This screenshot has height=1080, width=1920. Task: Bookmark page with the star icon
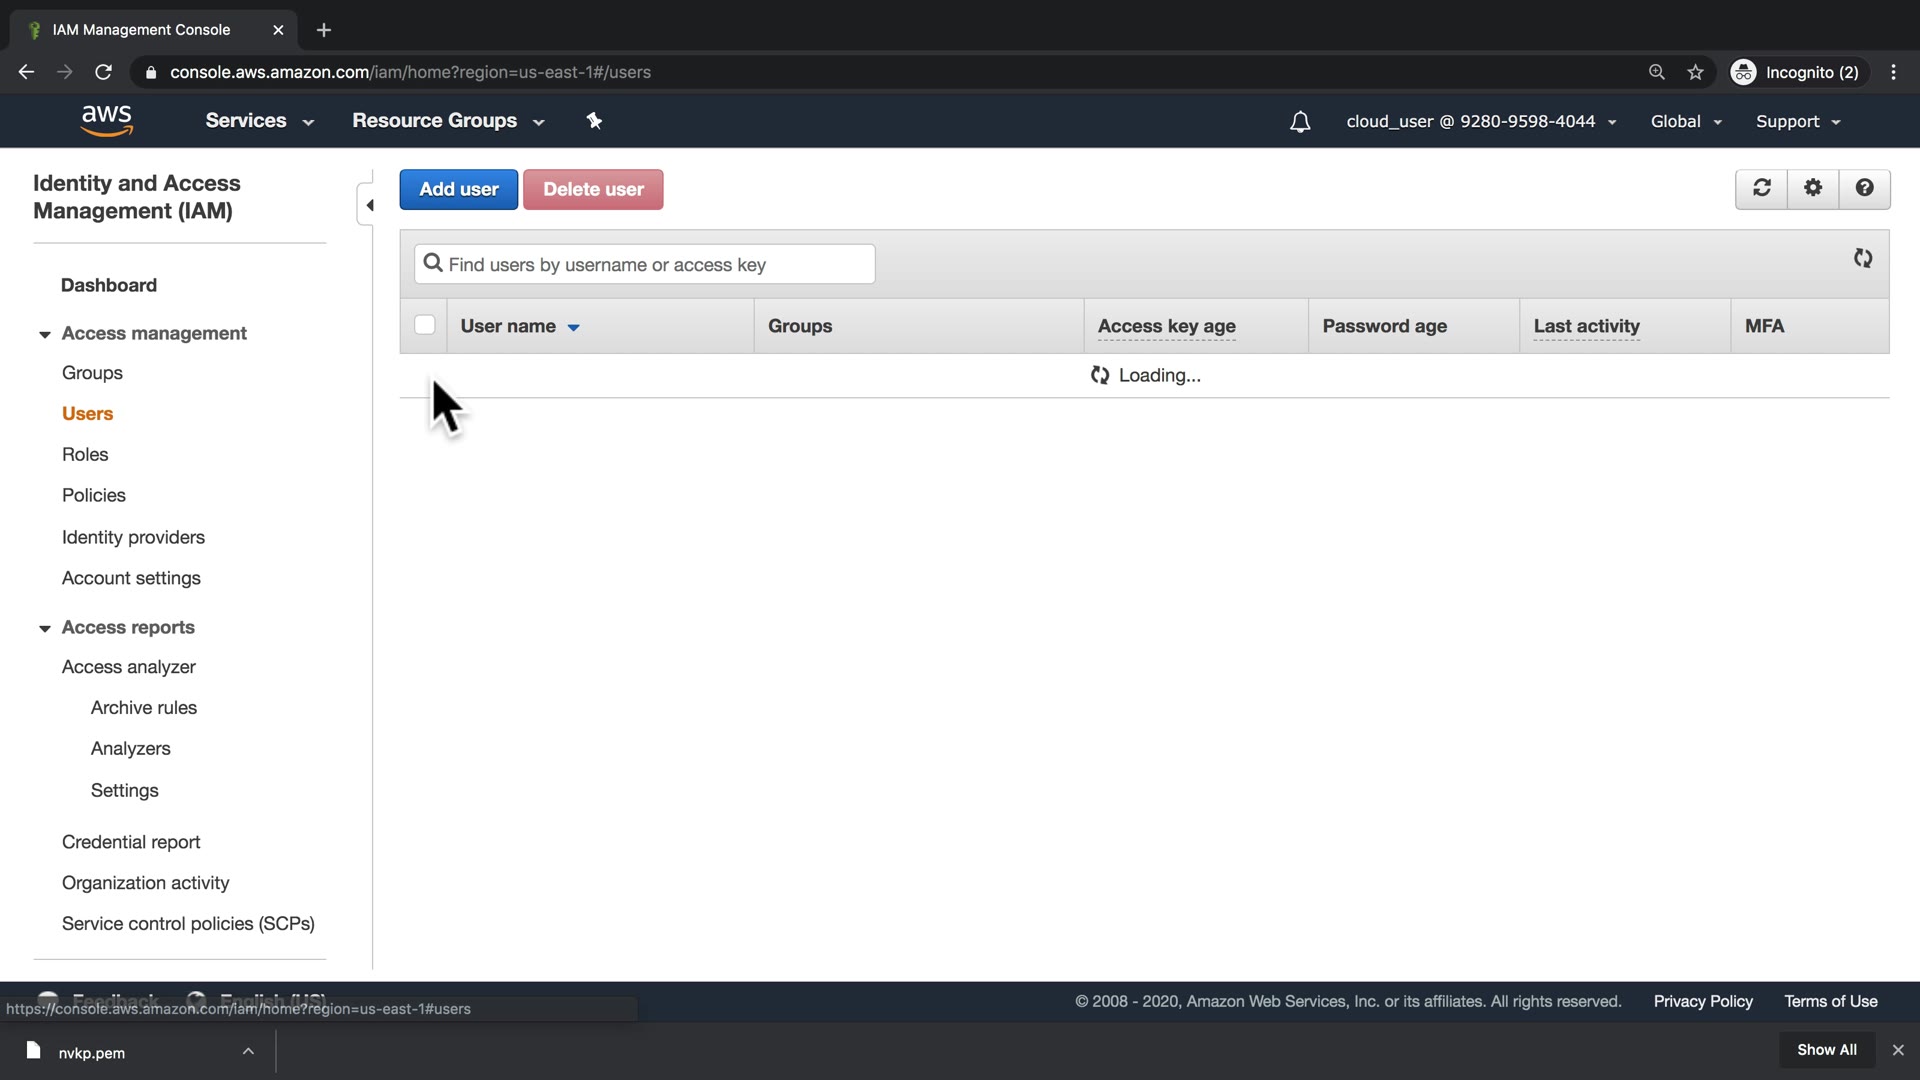[1695, 72]
